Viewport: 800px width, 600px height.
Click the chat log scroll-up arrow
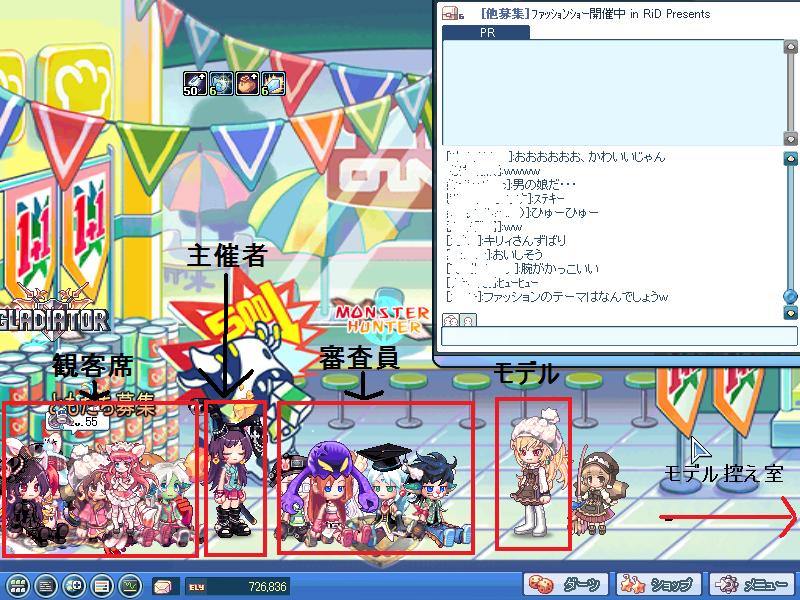pyautogui.click(x=790, y=158)
